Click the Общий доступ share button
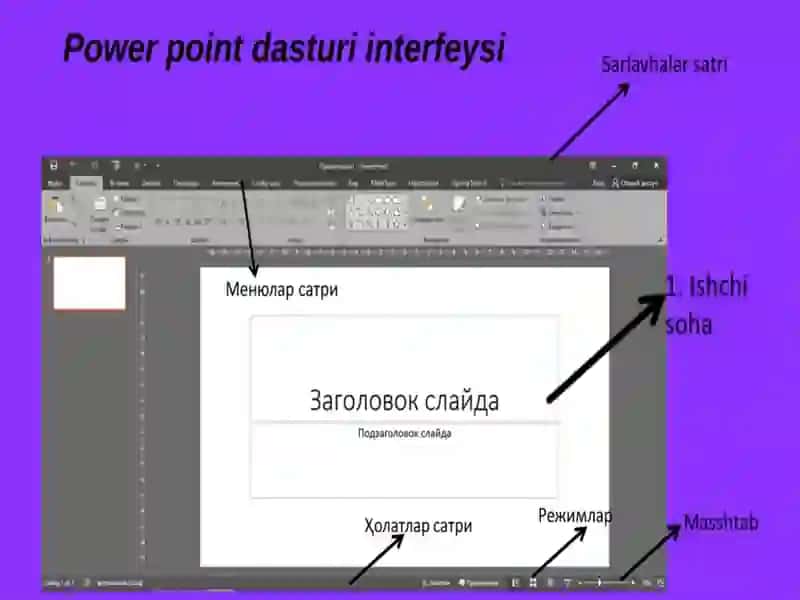 635,183
